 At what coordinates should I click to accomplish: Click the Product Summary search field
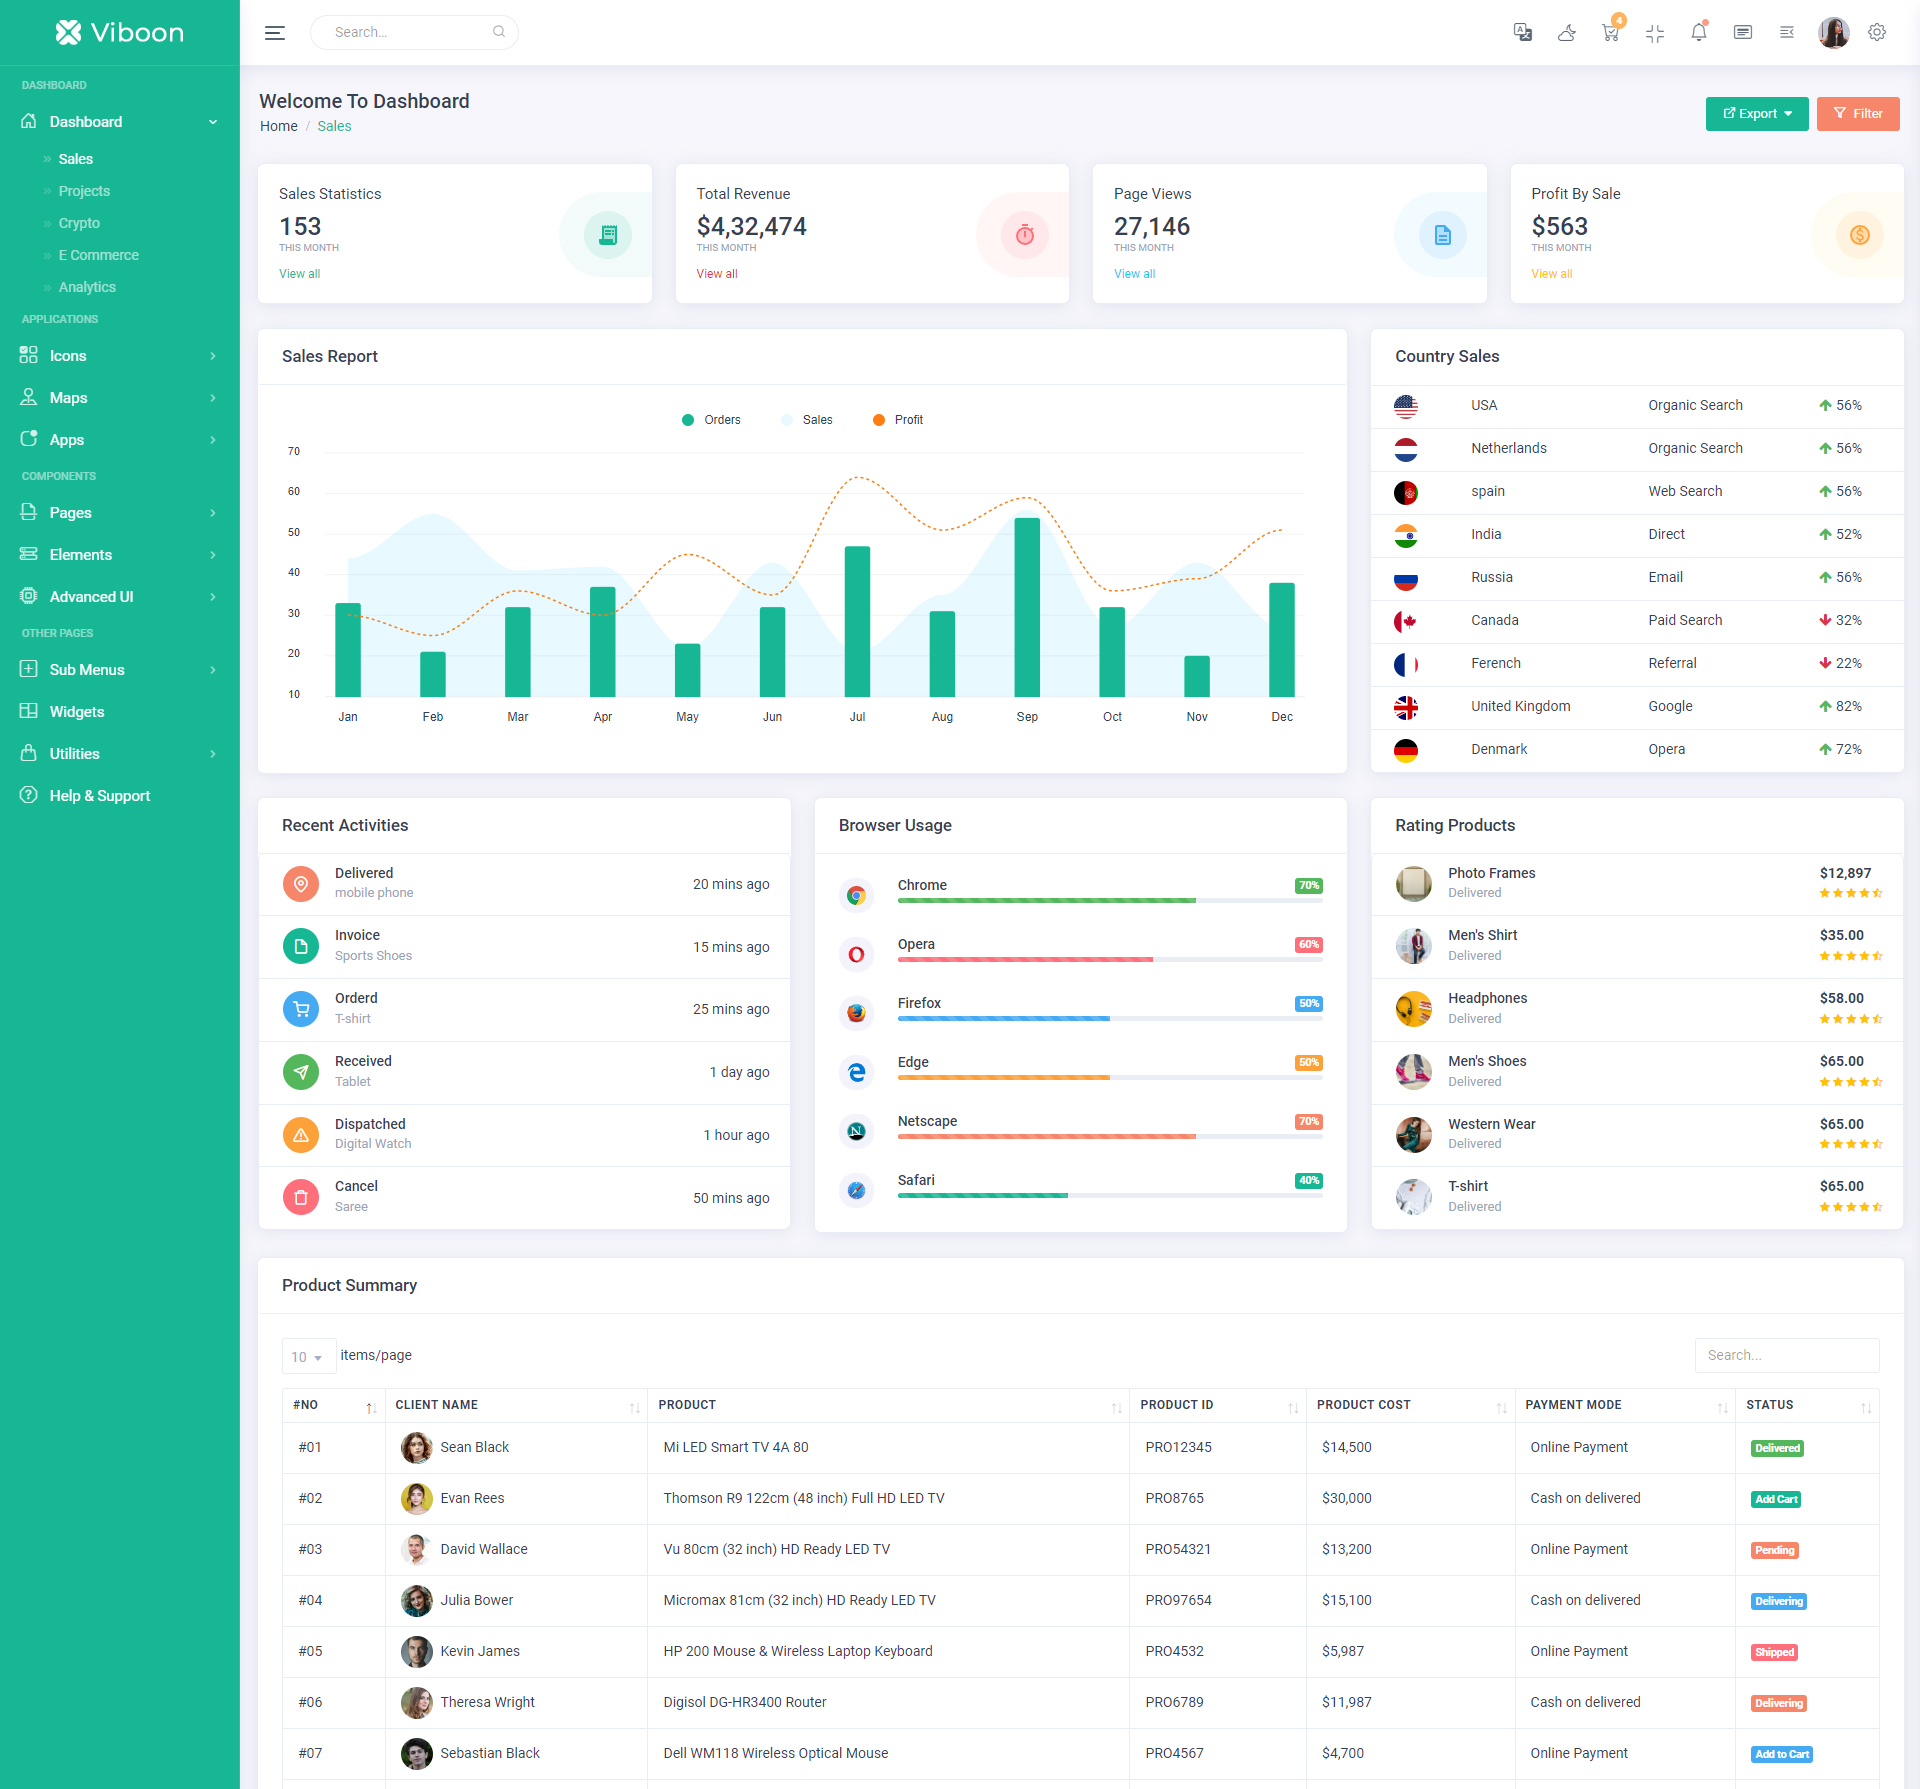click(1786, 1356)
